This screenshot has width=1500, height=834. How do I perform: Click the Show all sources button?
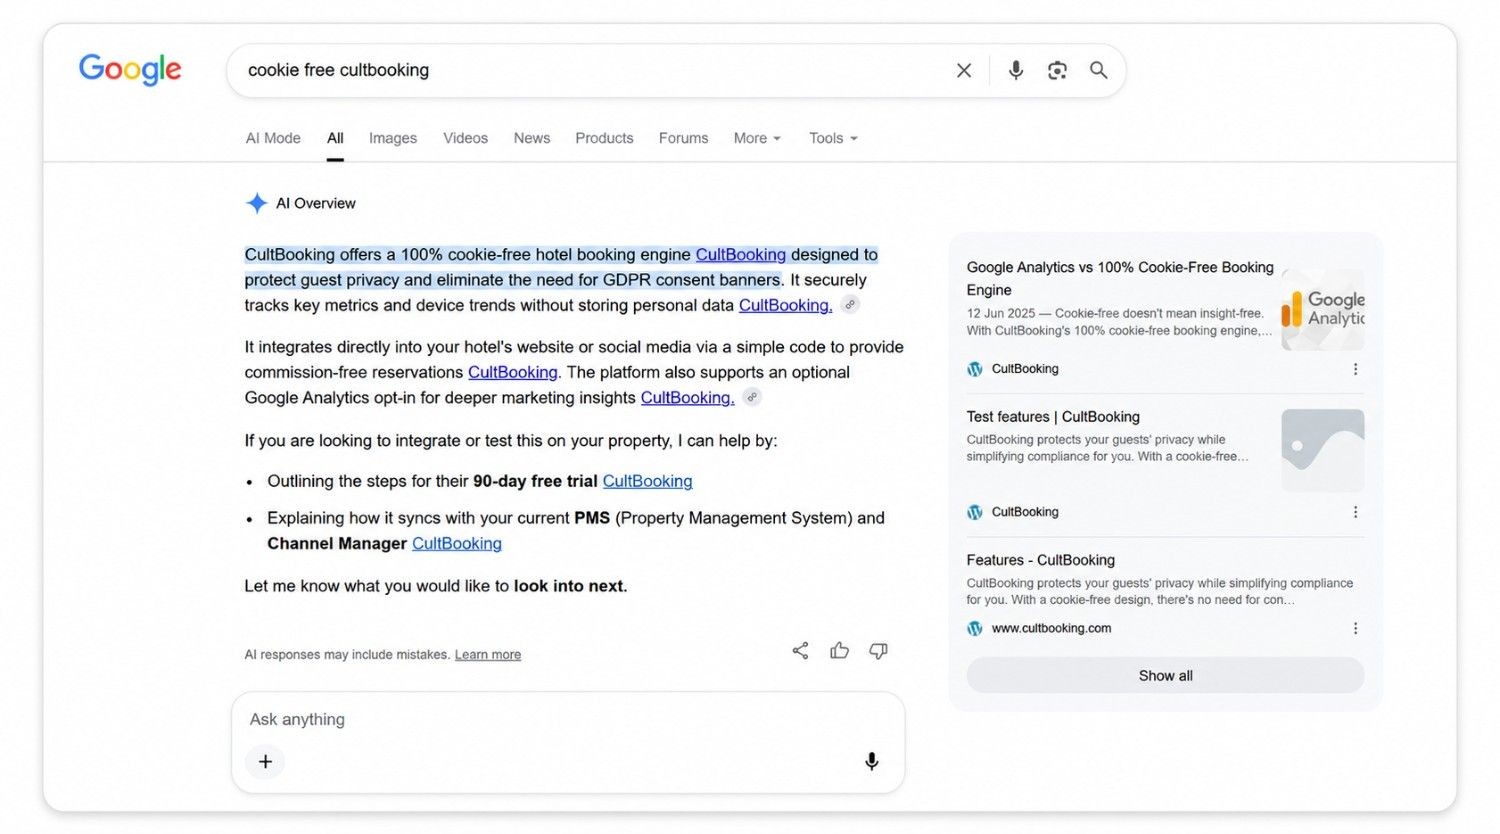1165,676
